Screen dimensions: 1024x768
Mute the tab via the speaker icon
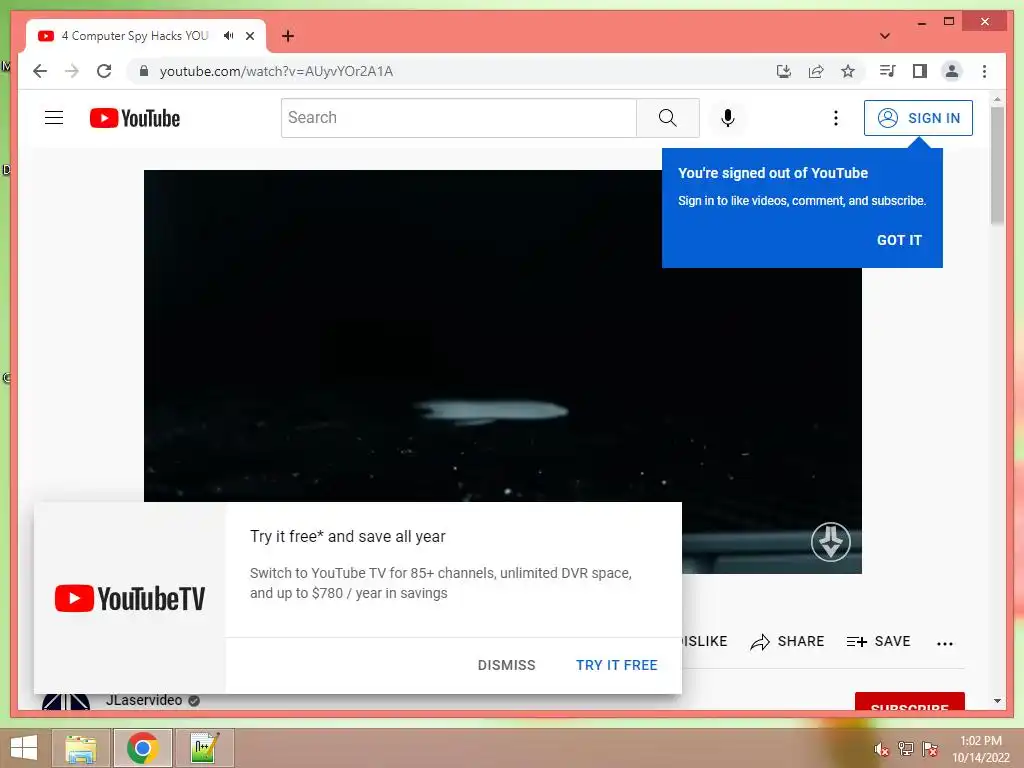point(229,35)
